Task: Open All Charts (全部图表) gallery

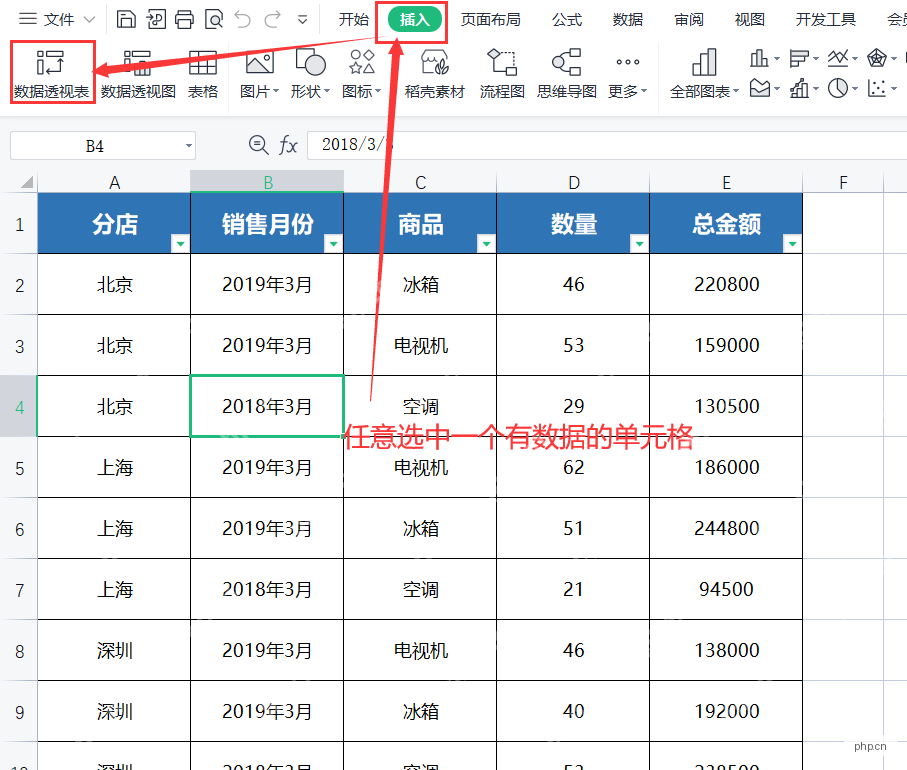Action: pyautogui.click(x=704, y=72)
